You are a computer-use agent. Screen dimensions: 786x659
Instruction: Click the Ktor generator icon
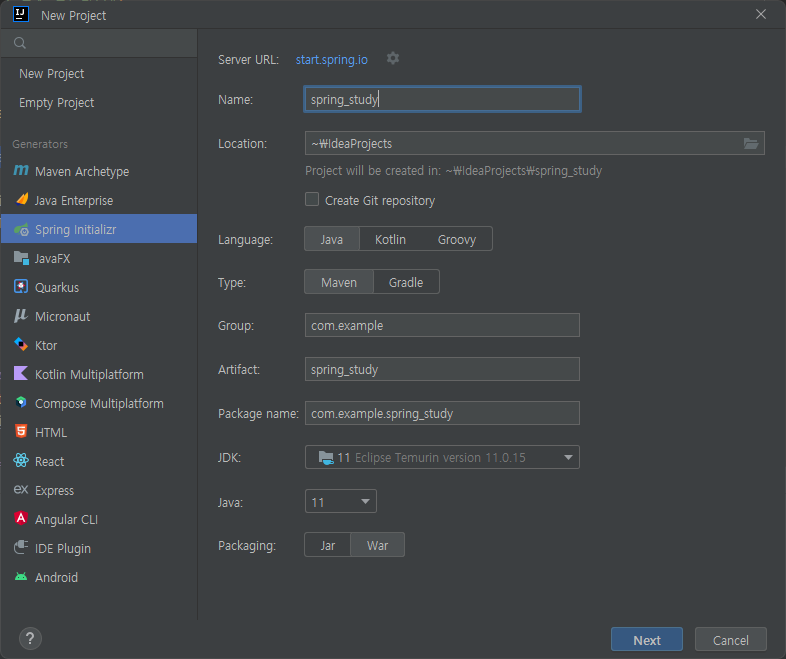21,345
